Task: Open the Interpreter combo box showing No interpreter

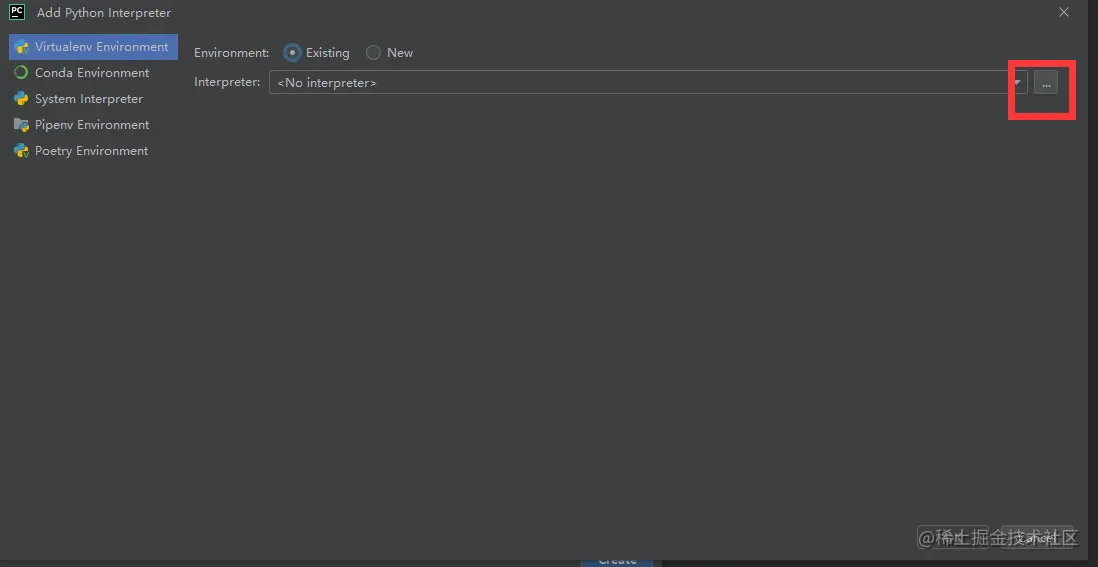Action: click(x=648, y=83)
